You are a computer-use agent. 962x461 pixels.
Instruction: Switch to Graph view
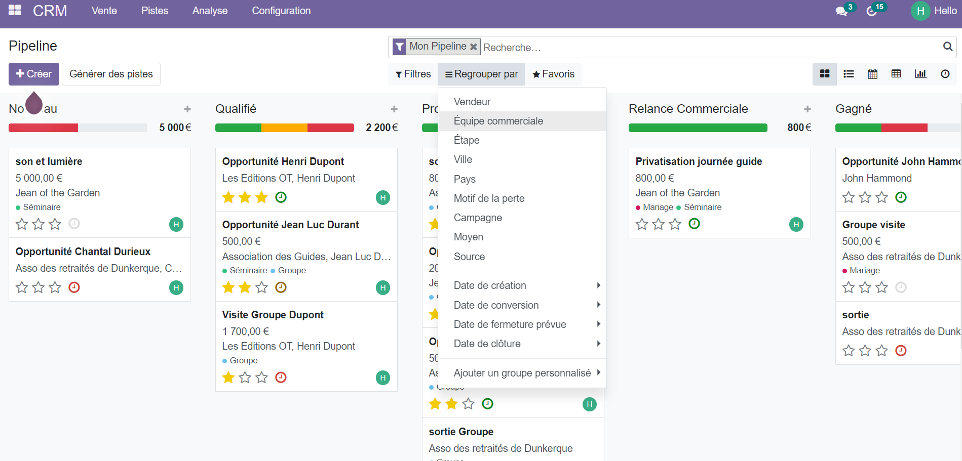(920, 74)
